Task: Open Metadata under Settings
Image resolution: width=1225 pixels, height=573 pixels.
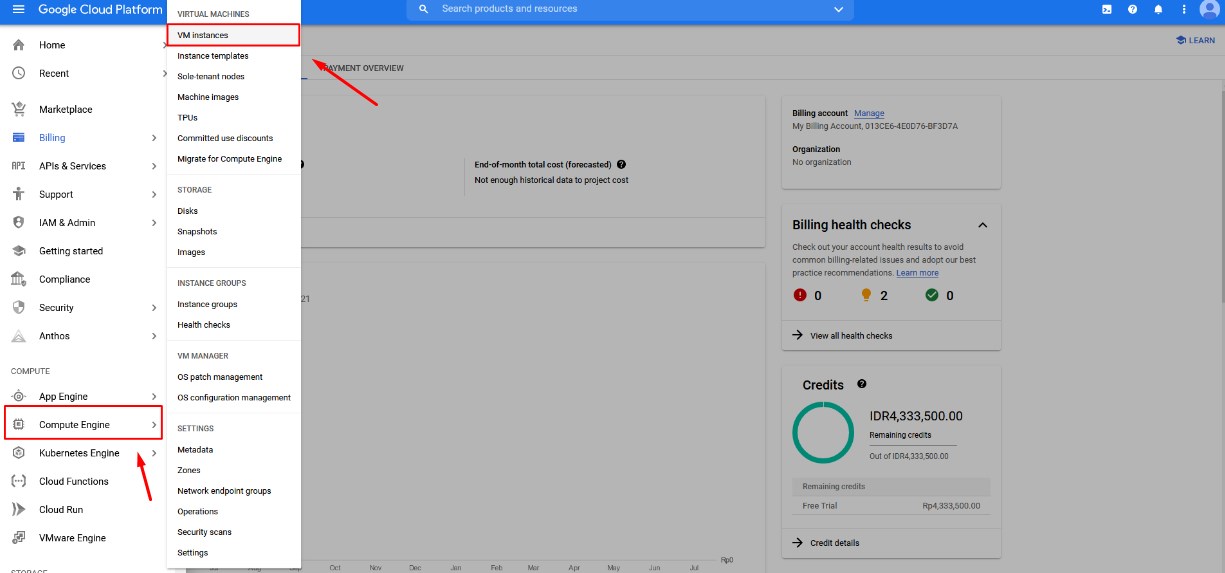Action: pos(233,450)
